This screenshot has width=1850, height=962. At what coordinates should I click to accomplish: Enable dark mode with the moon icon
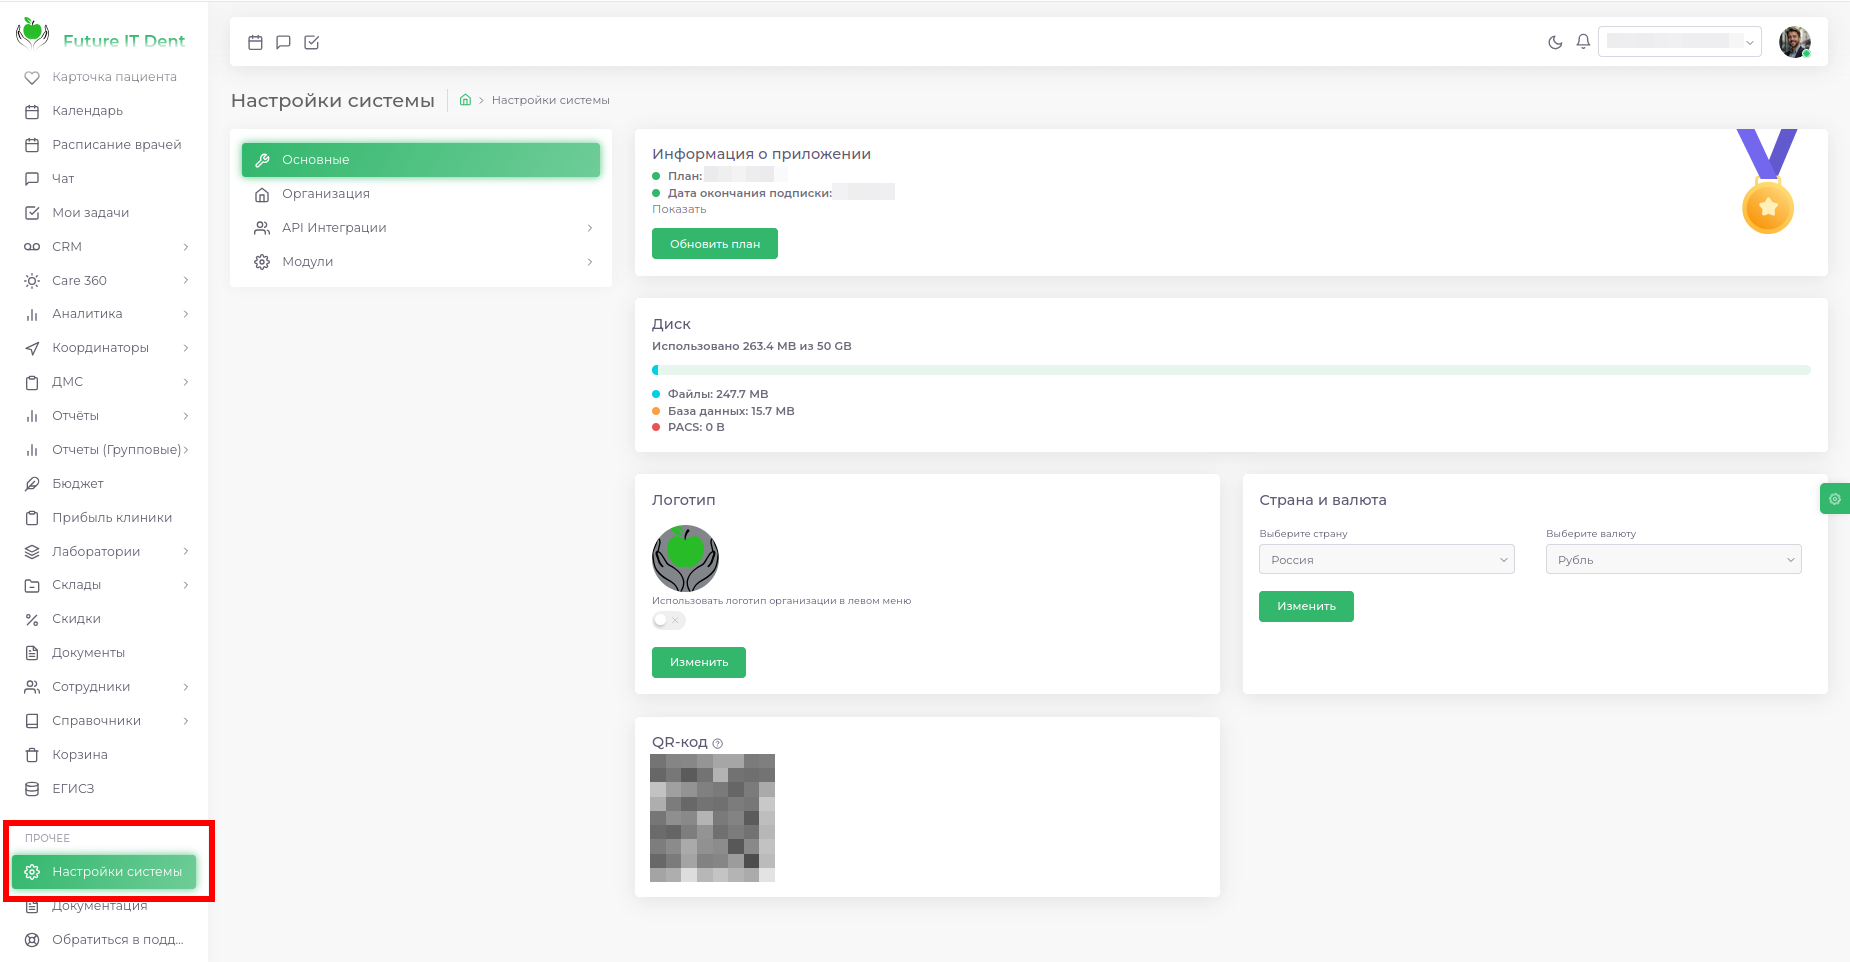tap(1554, 42)
